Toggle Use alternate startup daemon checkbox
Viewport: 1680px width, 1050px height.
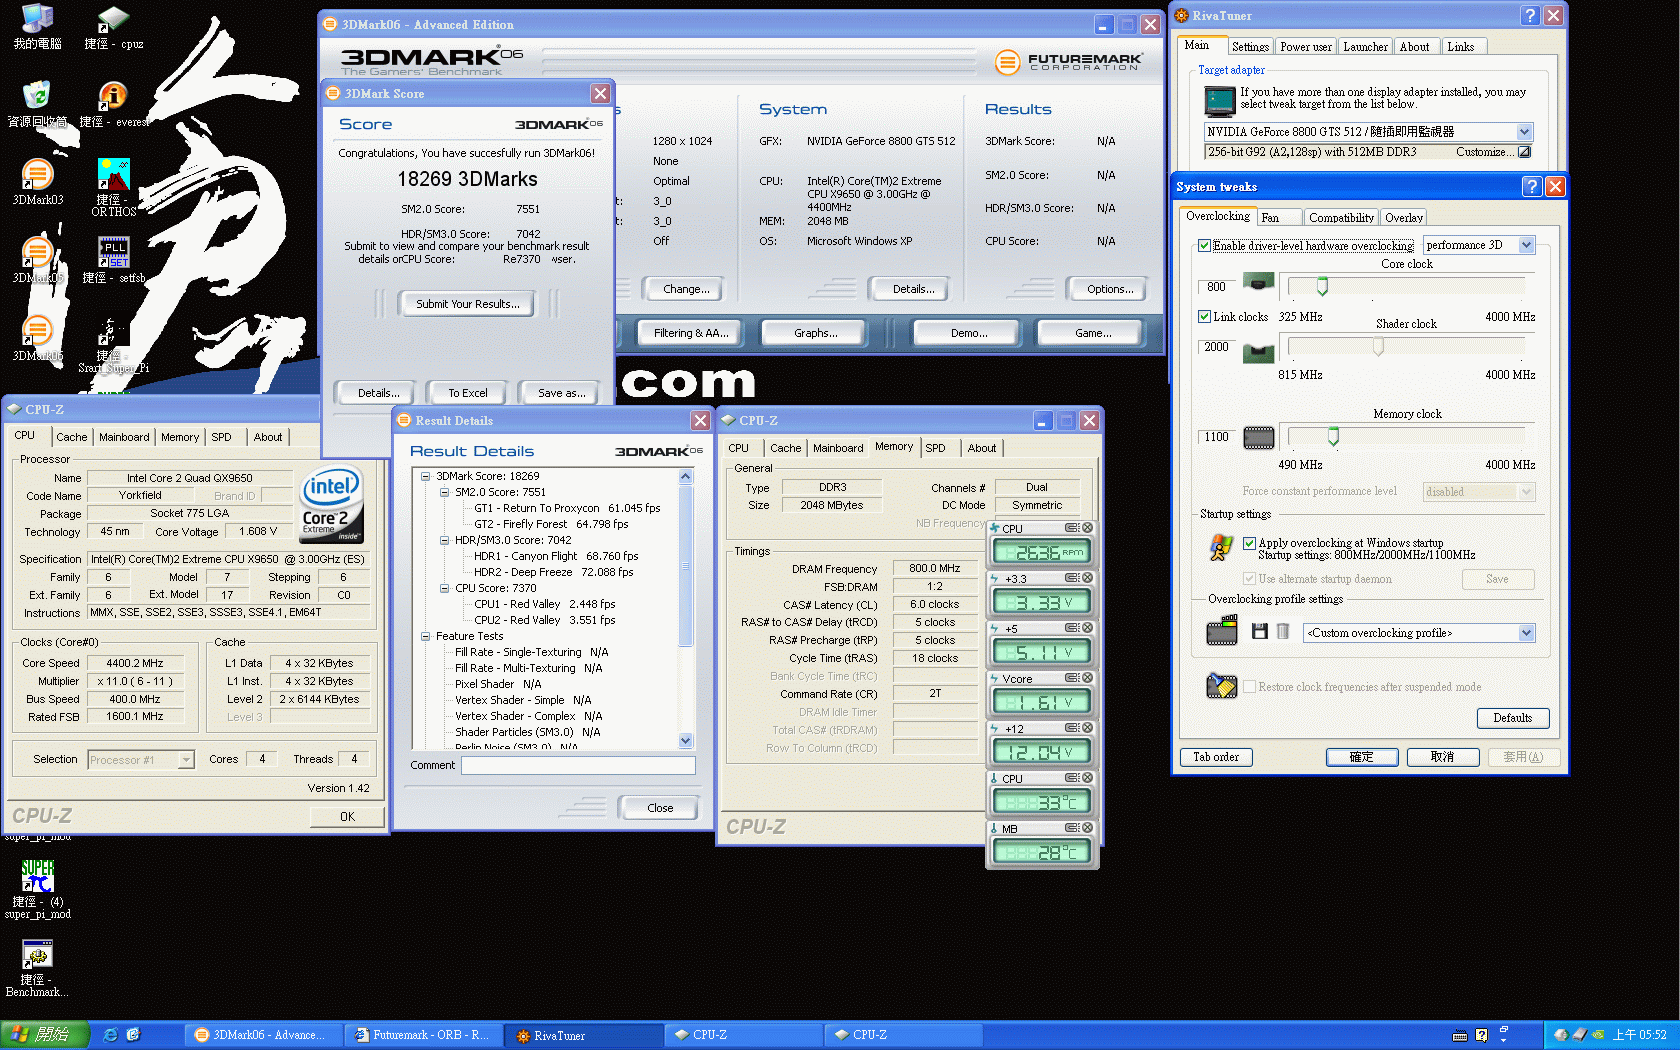pyautogui.click(x=1249, y=579)
